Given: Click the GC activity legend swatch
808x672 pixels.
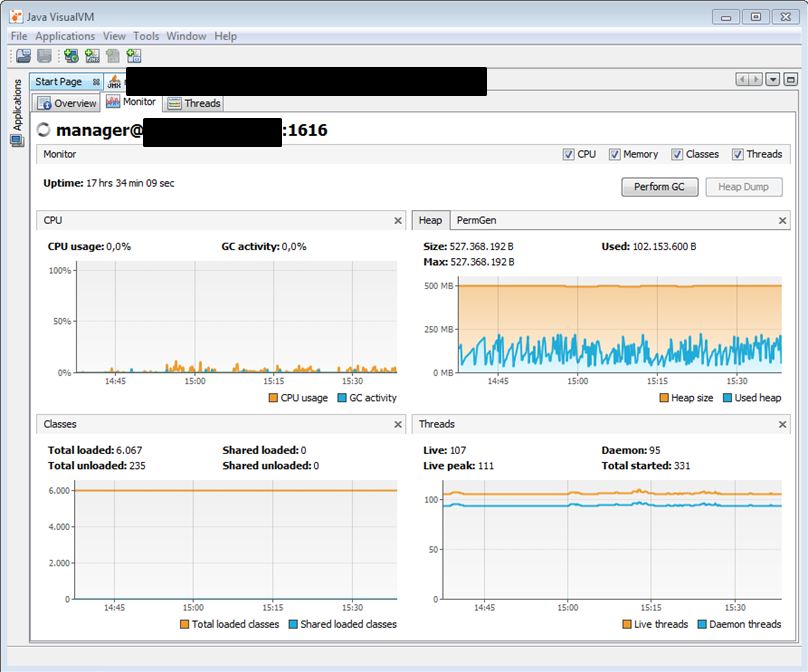Looking at the screenshot, I should [342, 398].
